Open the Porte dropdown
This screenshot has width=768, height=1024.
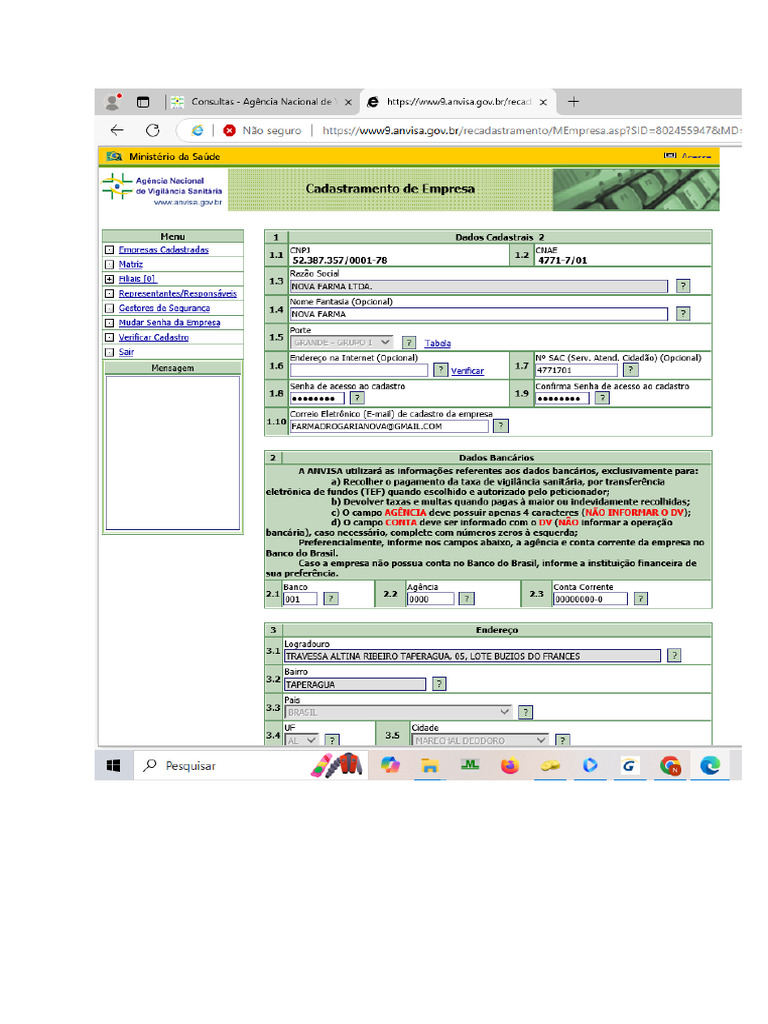(342, 342)
